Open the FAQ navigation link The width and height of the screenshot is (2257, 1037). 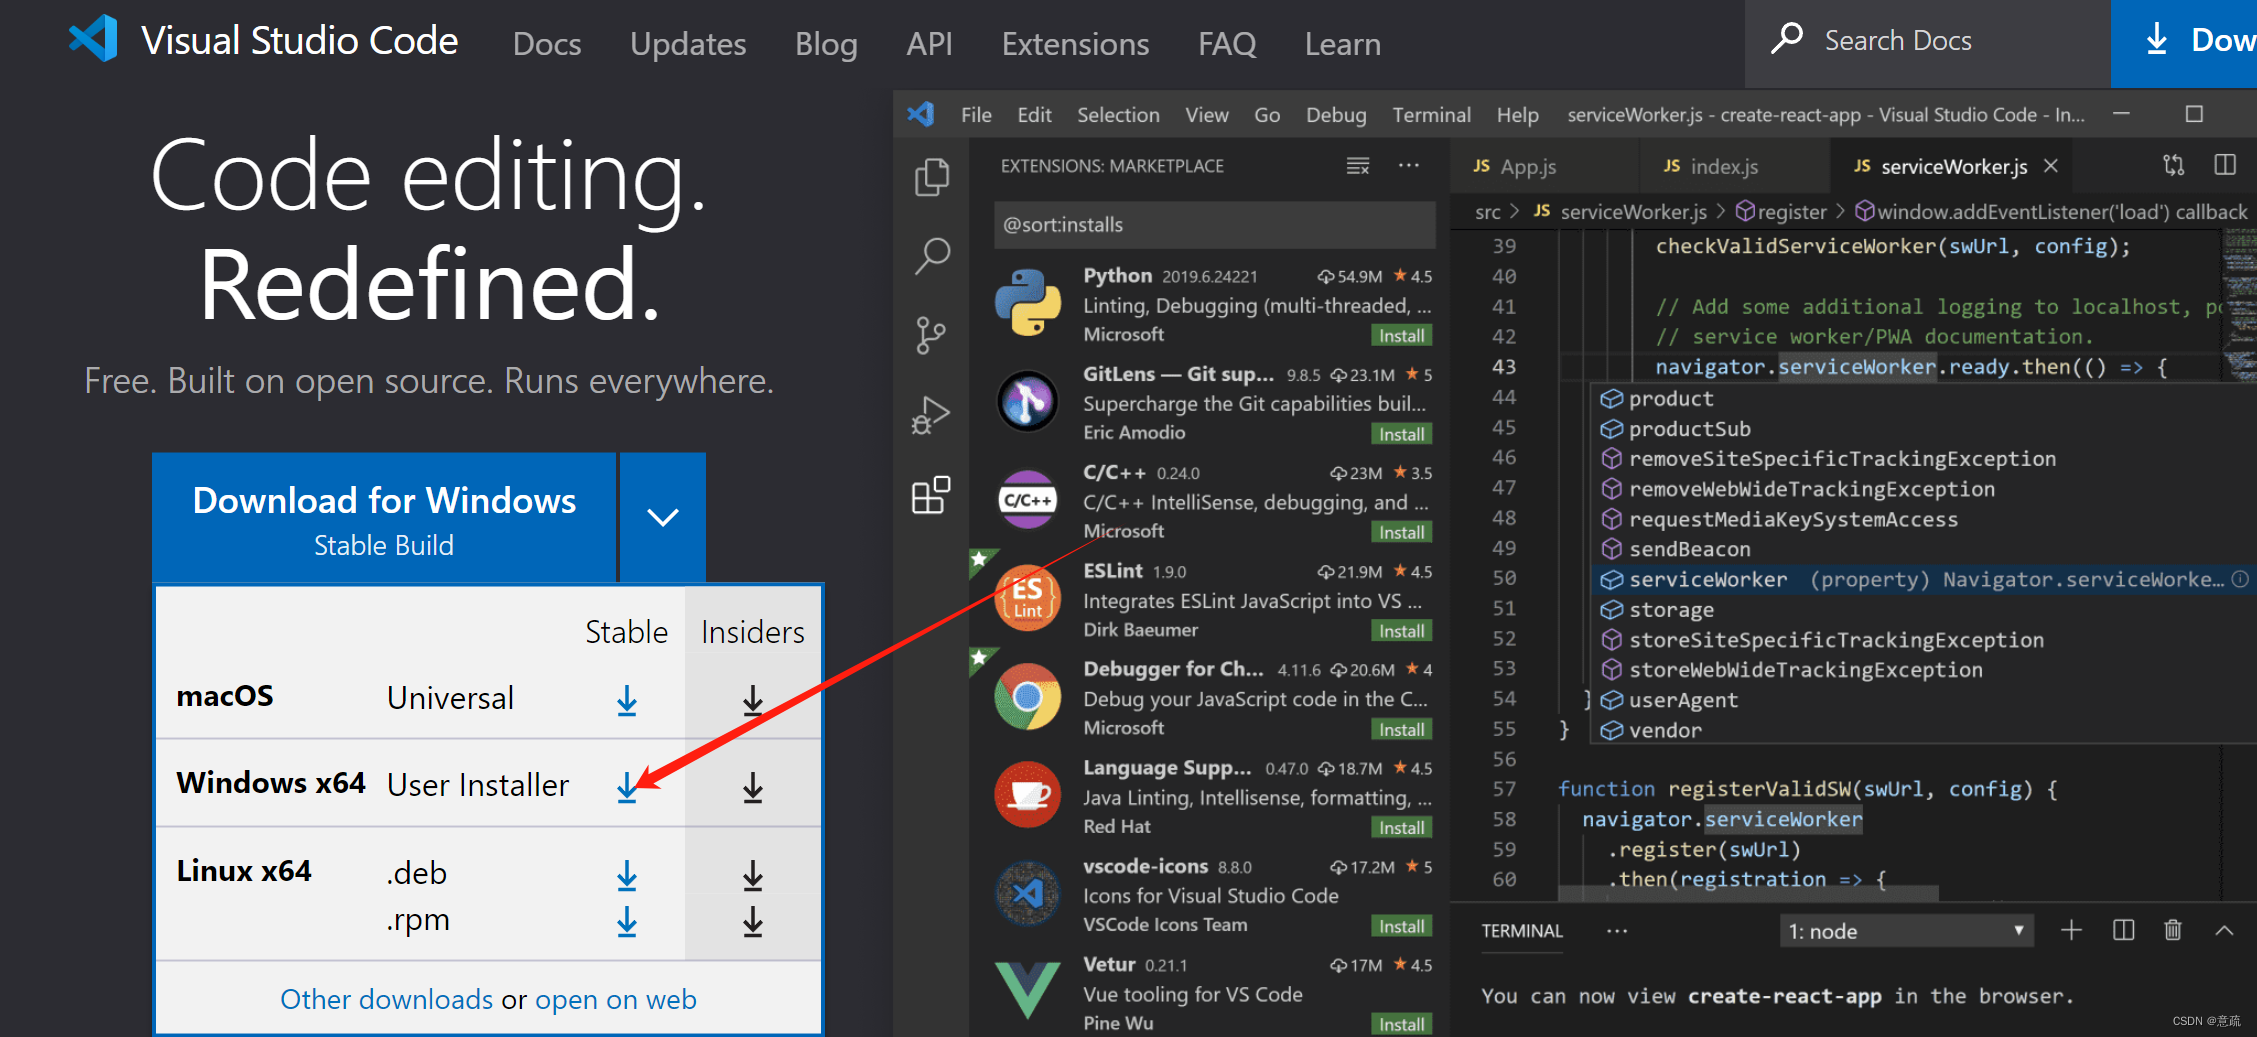coord(1227,44)
